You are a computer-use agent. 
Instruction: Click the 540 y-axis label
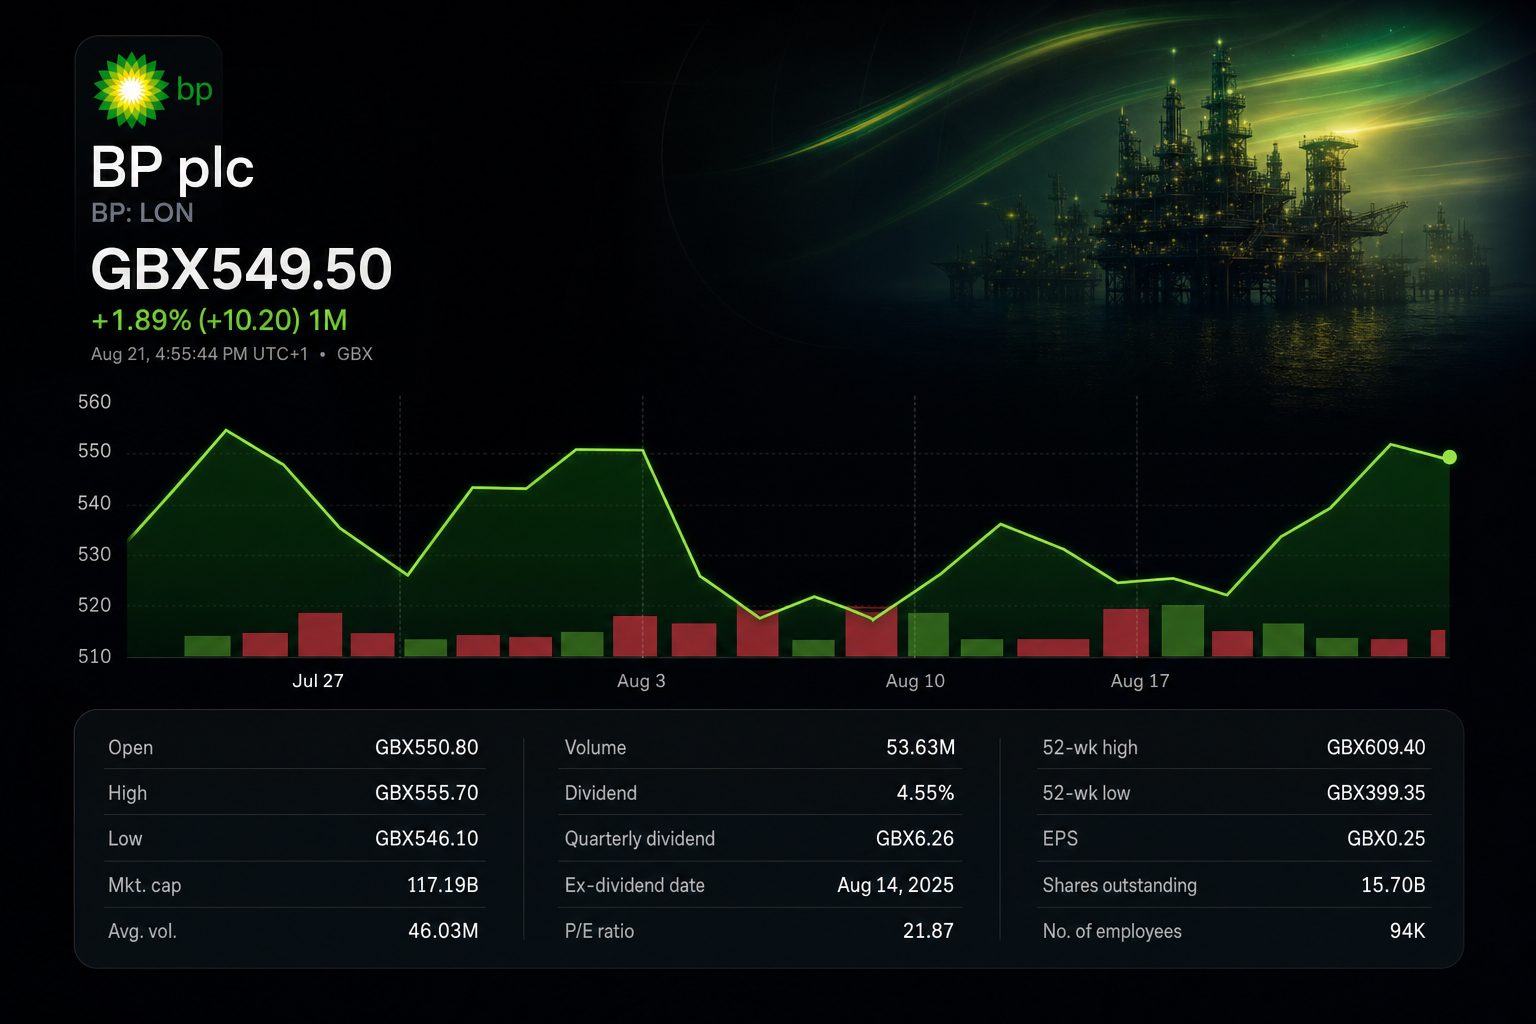[x=94, y=503]
